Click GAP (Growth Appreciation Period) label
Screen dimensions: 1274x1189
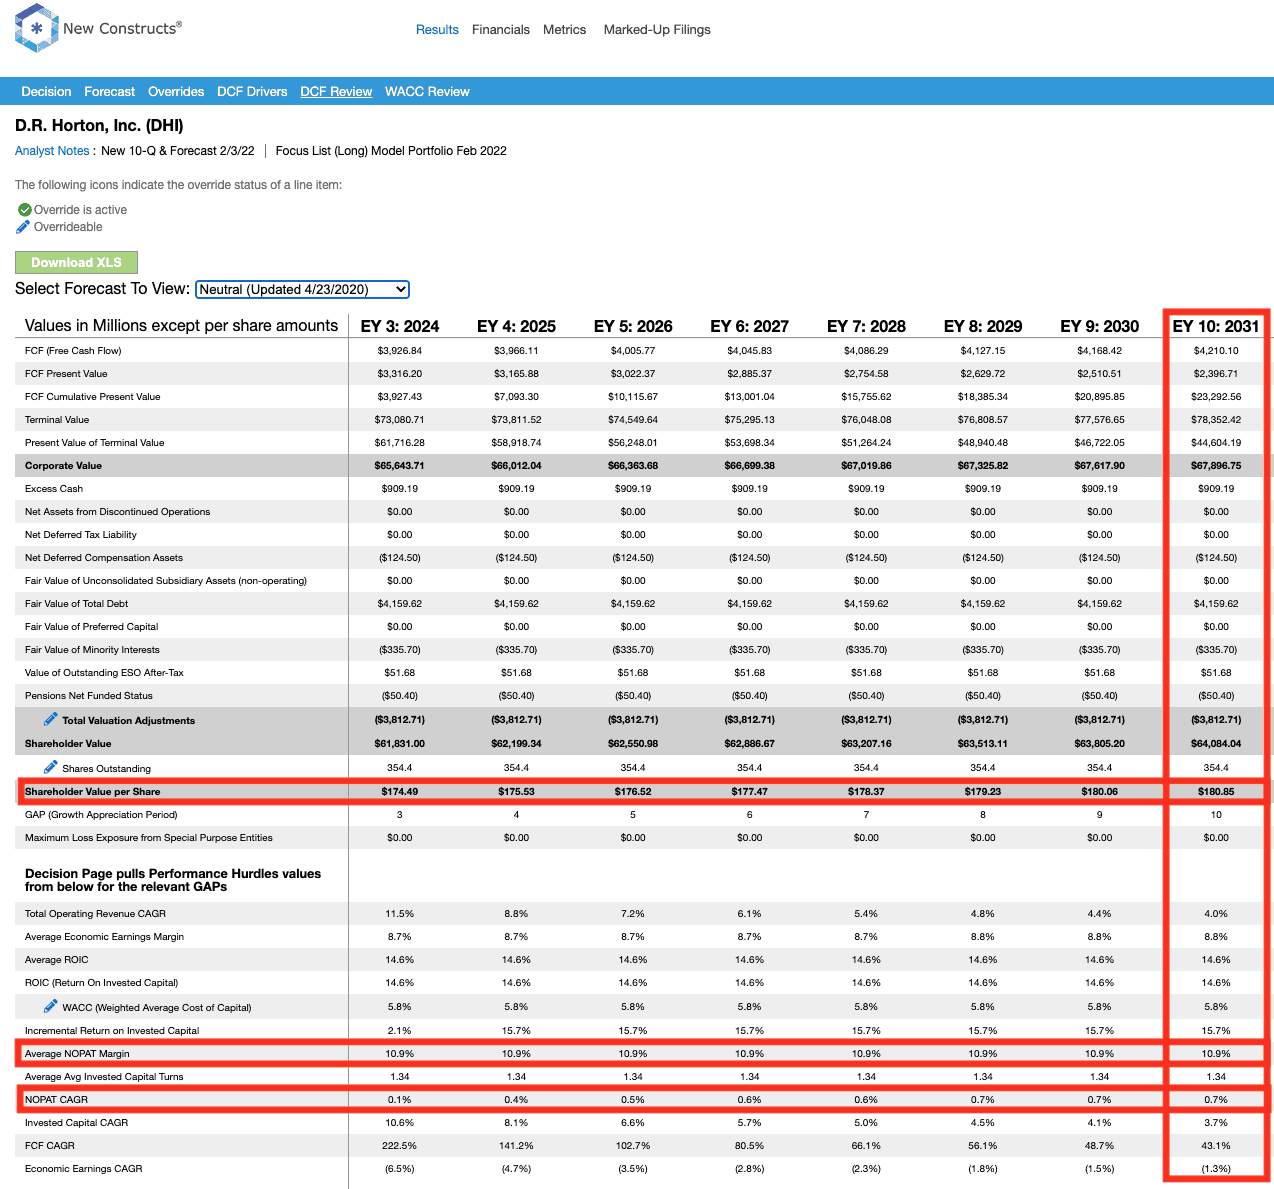[x=101, y=815]
